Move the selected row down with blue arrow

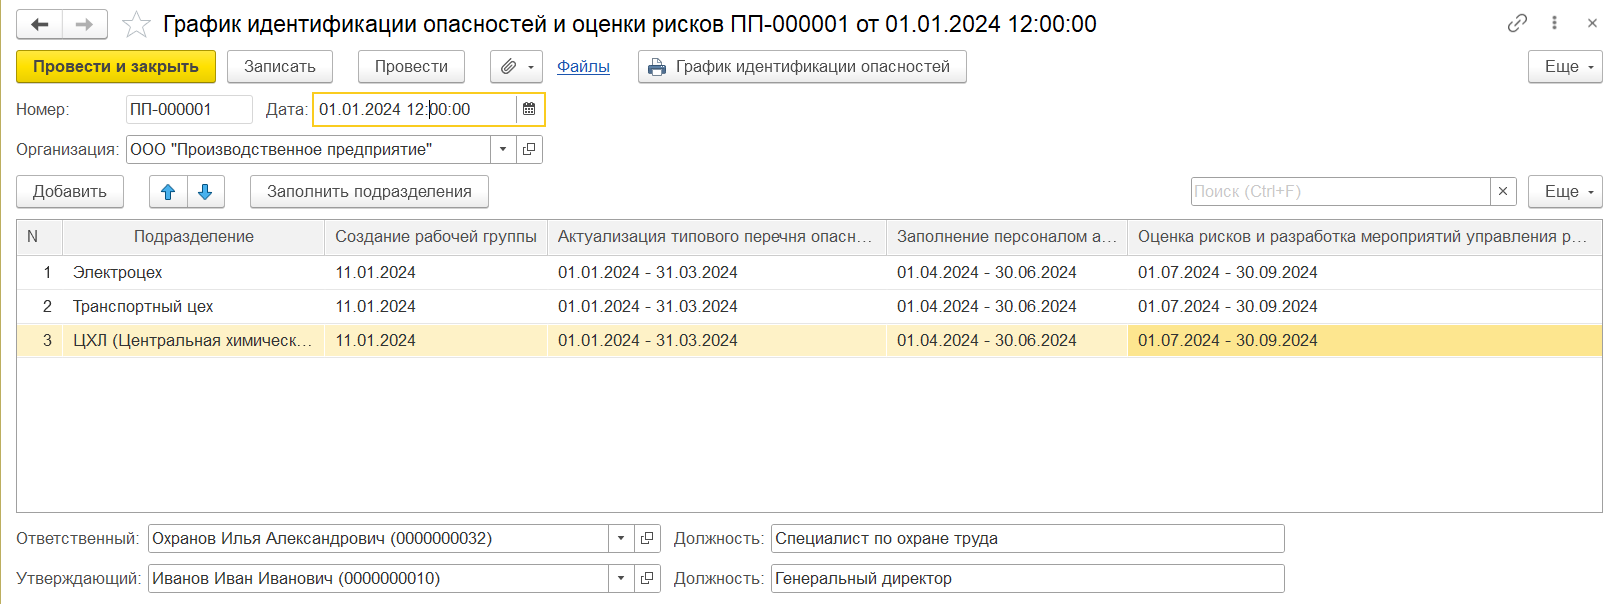click(x=205, y=192)
